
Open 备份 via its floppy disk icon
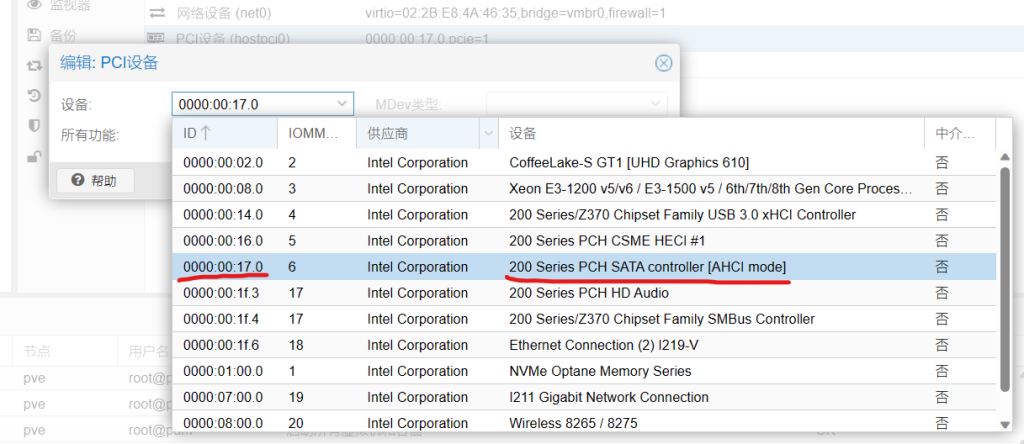click(x=34, y=35)
